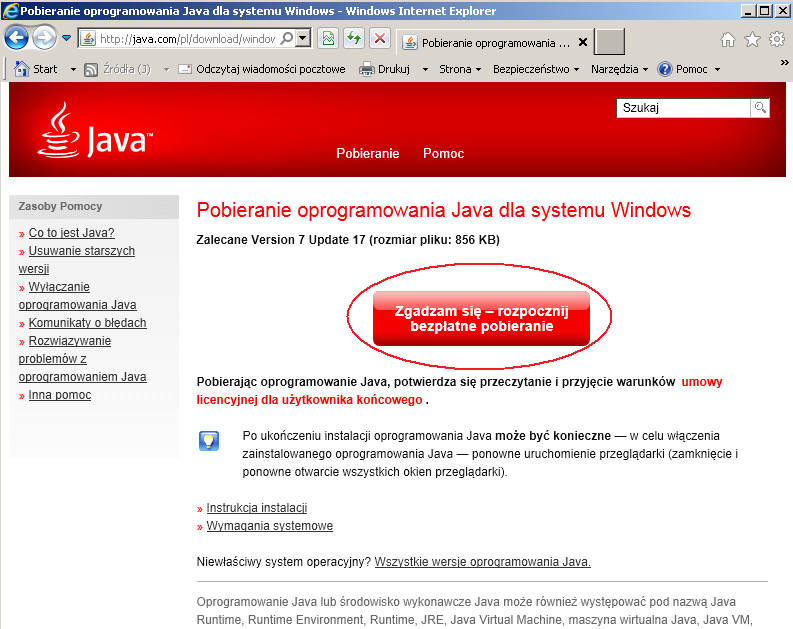Open the end-user license agreement link
This screenshot has height=629, width=793.
point(309,399)
